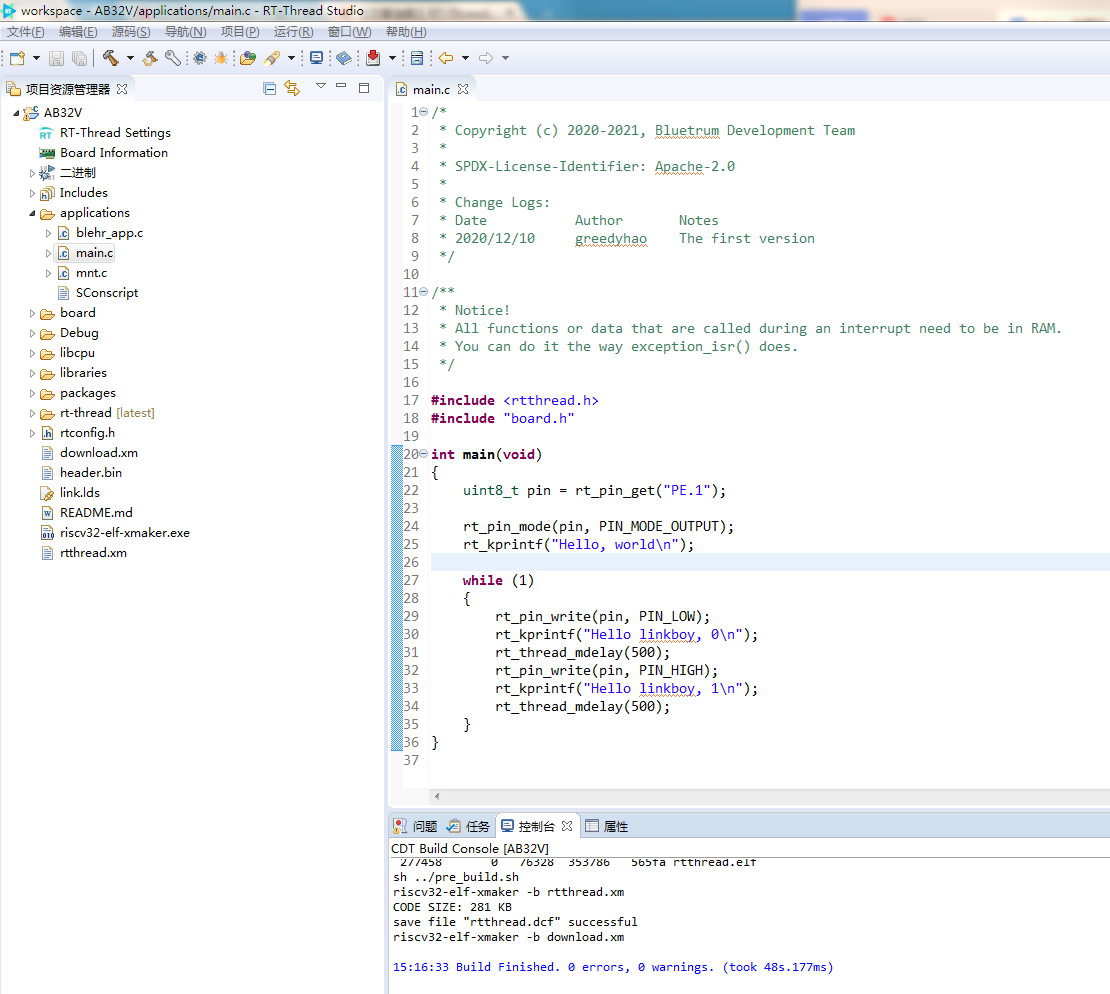Screen dimensions: 1110x994
Task: Switch to the 属性 tab
Action: click(x=607, y=826)
